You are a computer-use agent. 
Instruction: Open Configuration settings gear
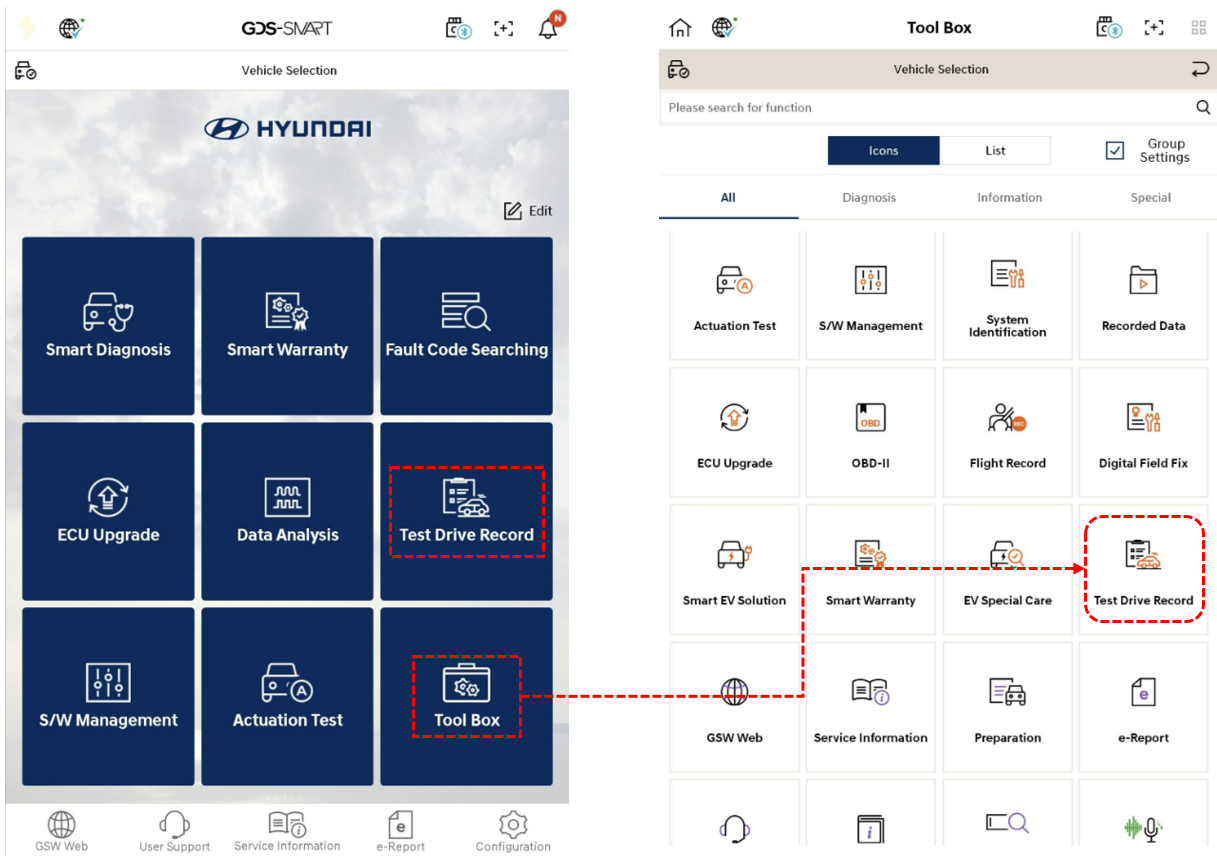coord(513,832)
